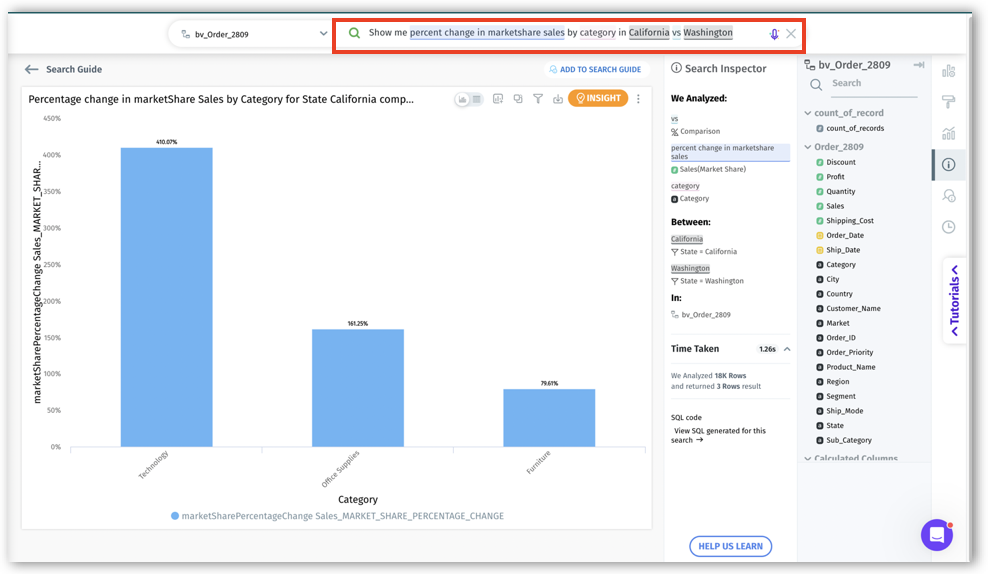This screenshot has width=988, height=574.
Task: Click the back arrow beside Search Guide
Action: click(x=32, y=70)
